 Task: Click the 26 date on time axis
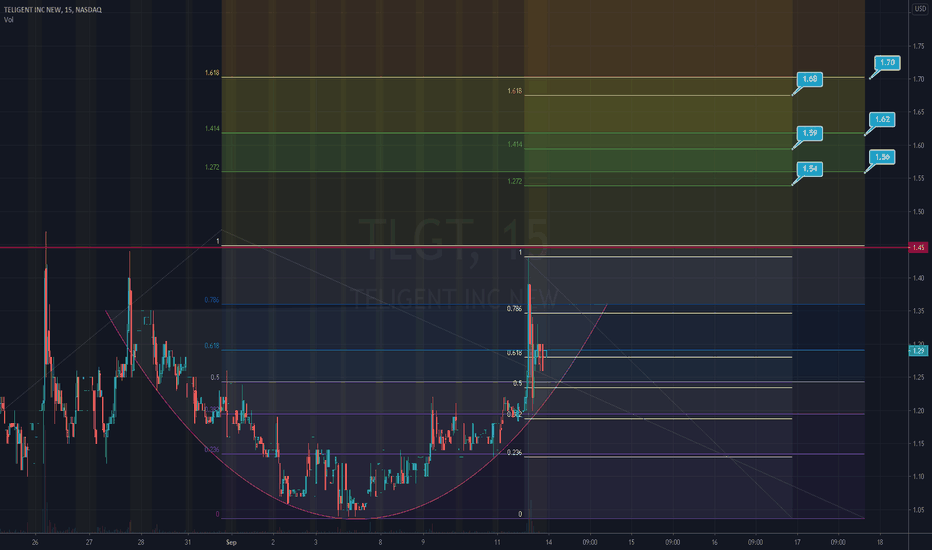point(35,542)
